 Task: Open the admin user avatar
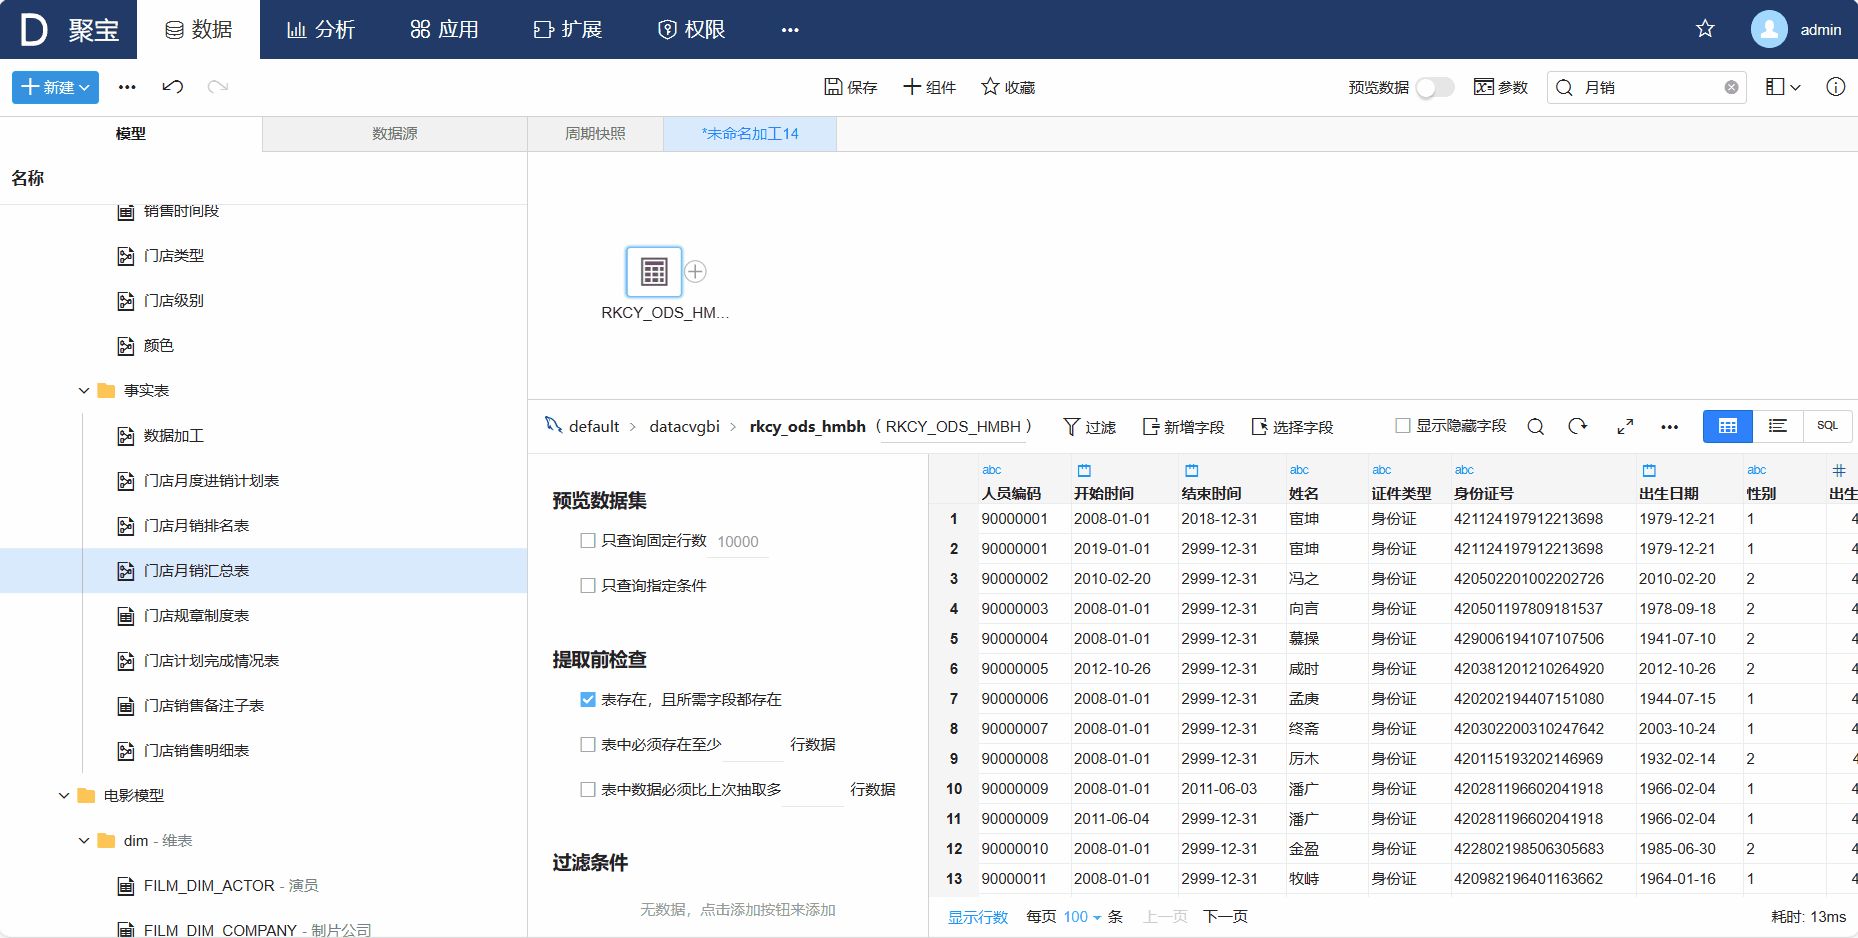click(x=1769, y=29)
